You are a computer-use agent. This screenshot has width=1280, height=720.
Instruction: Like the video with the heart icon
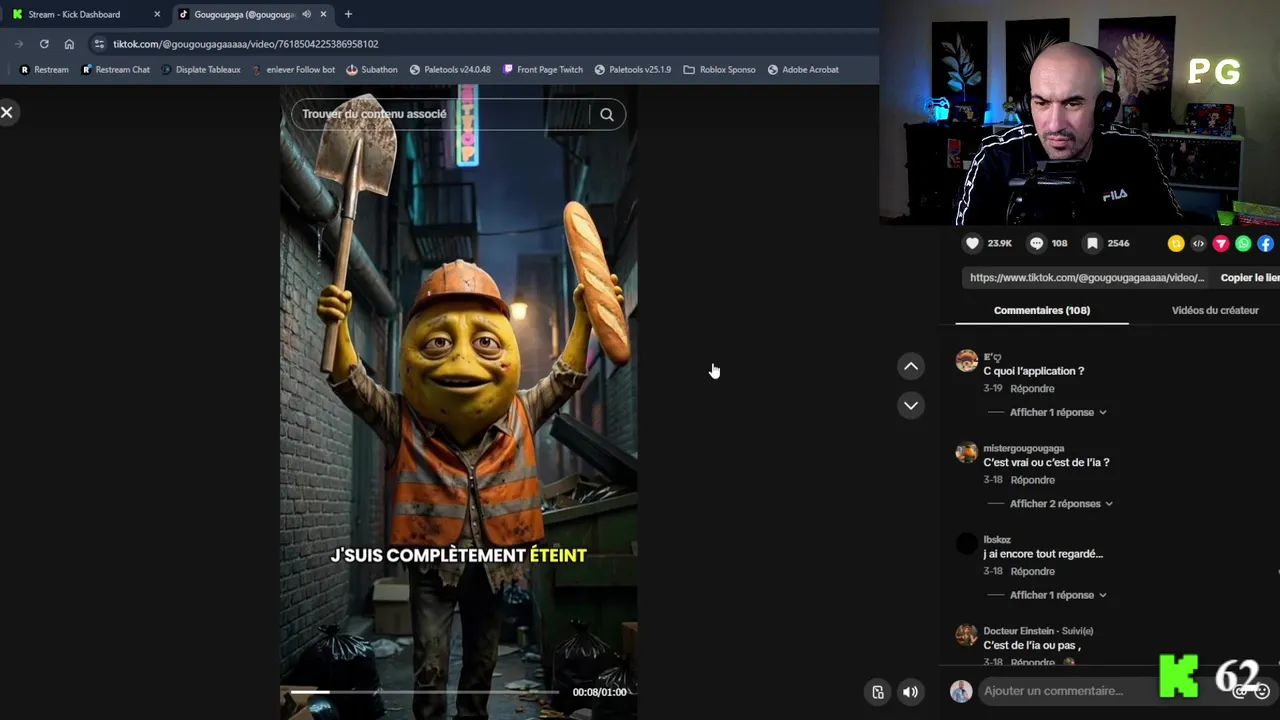pos(972,243)
